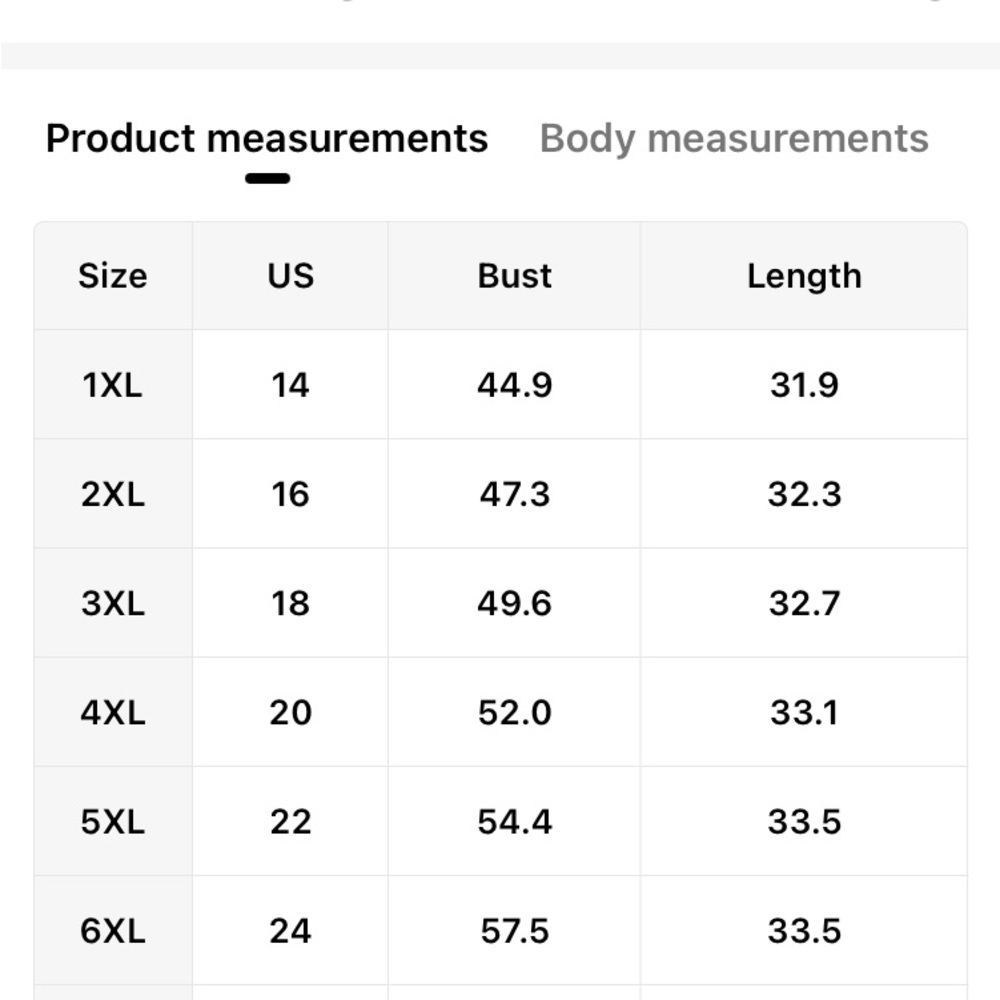Image resolution: width=1000 pixels, height=1000 pixels.
Task: Click the US size 22 cell
Action: pos(290,822)
